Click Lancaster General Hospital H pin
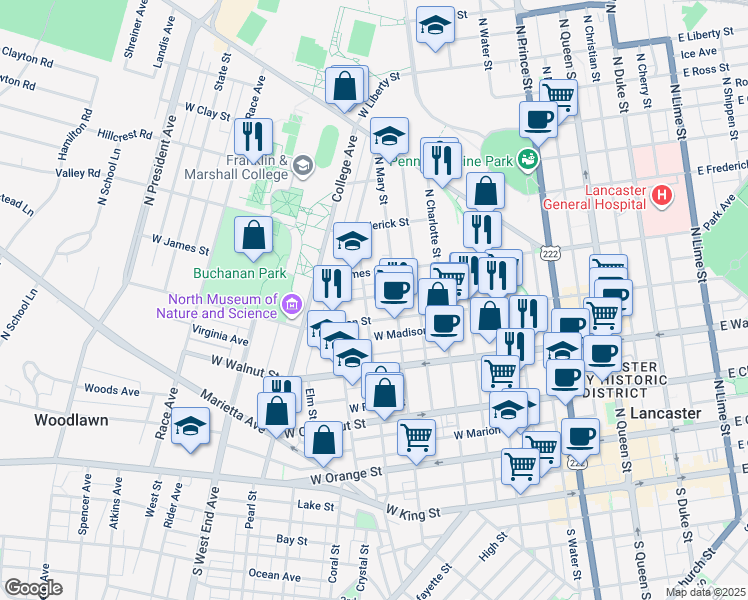This screenshot has width=748, height=600. pyautogui.click(x=662, y=196)
